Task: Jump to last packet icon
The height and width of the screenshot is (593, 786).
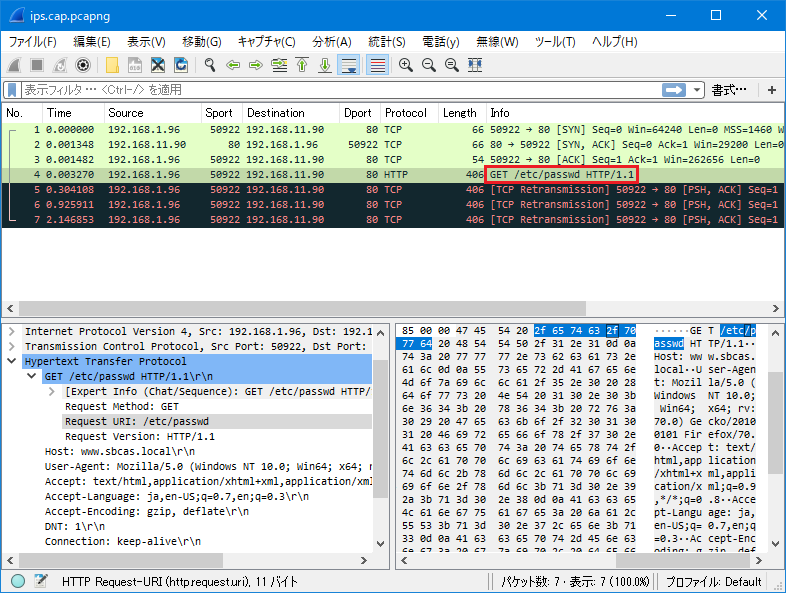Action: click(325, 65)
